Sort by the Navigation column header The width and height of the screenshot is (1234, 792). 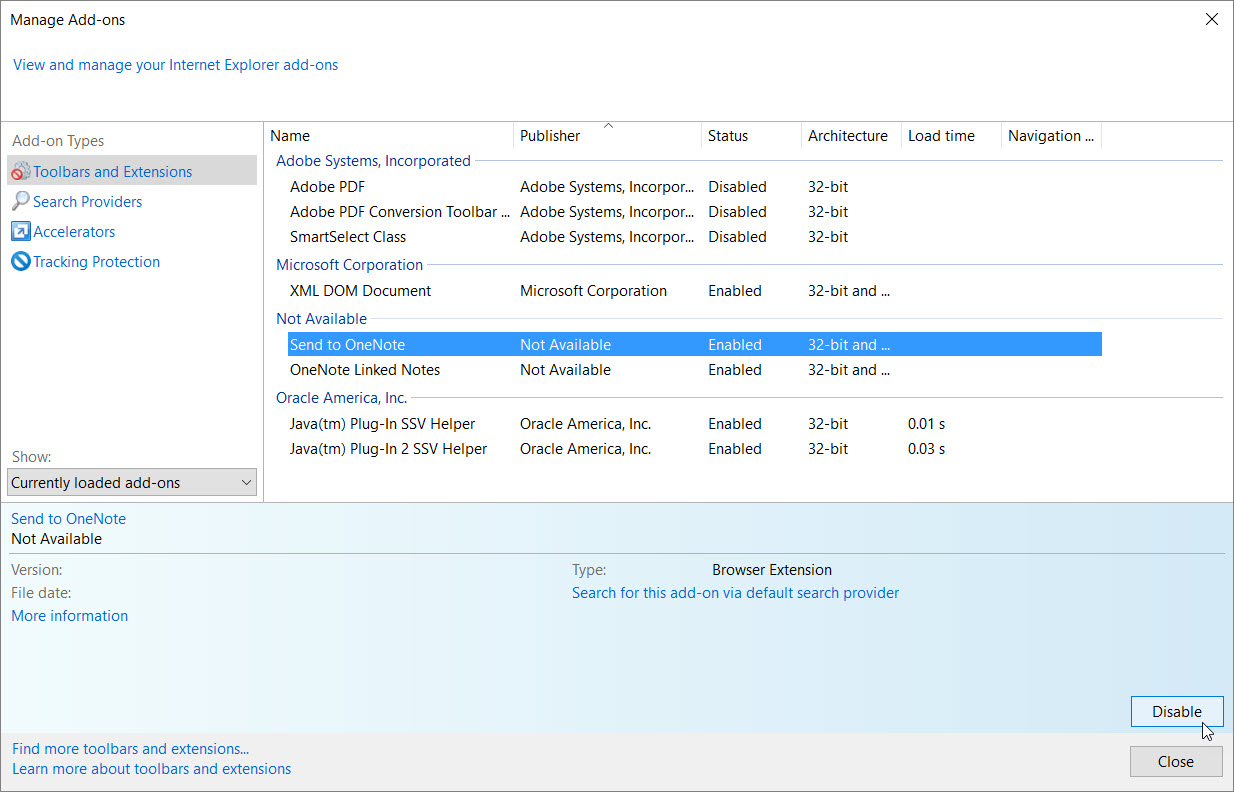[x=1051, y=136]
